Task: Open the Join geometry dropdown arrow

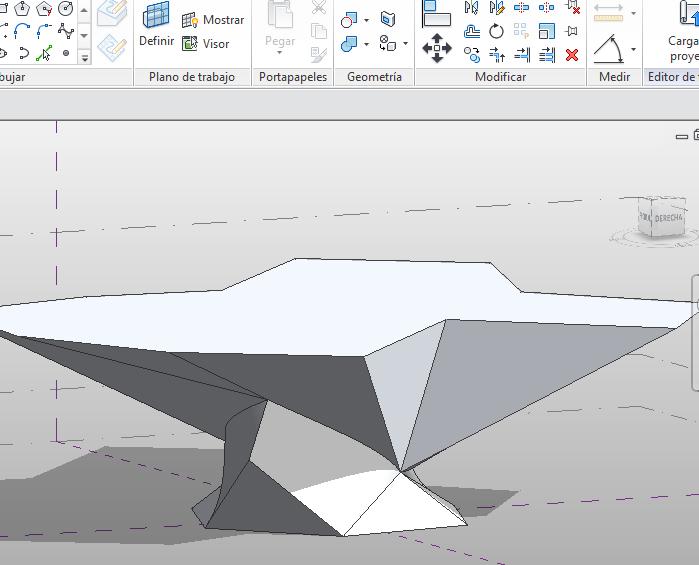Action: pos(367,44)
